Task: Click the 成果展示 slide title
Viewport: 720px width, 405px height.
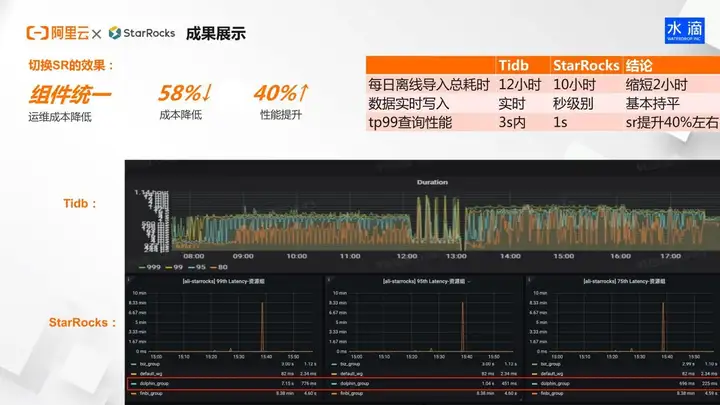Action: [x=216, y=34]
